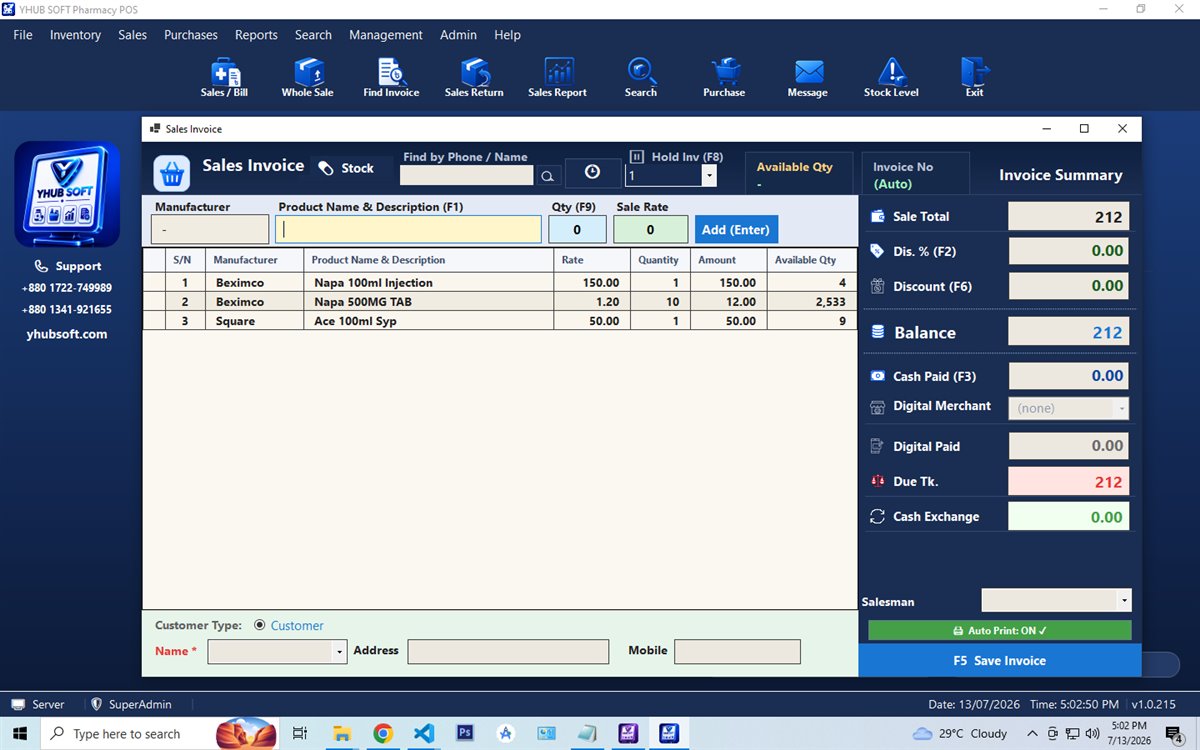
Task: Open the Search menu in menu bar
Action: 313,35
